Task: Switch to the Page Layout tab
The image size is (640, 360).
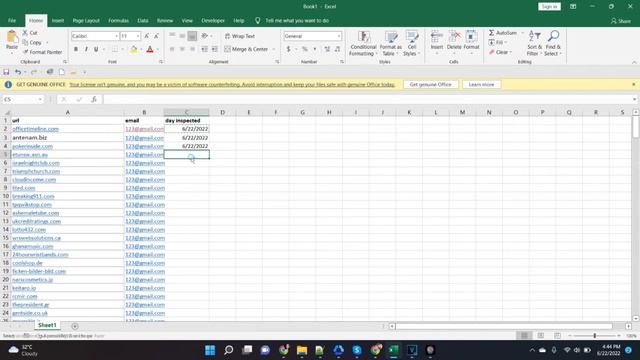Action: coord(86,20)
